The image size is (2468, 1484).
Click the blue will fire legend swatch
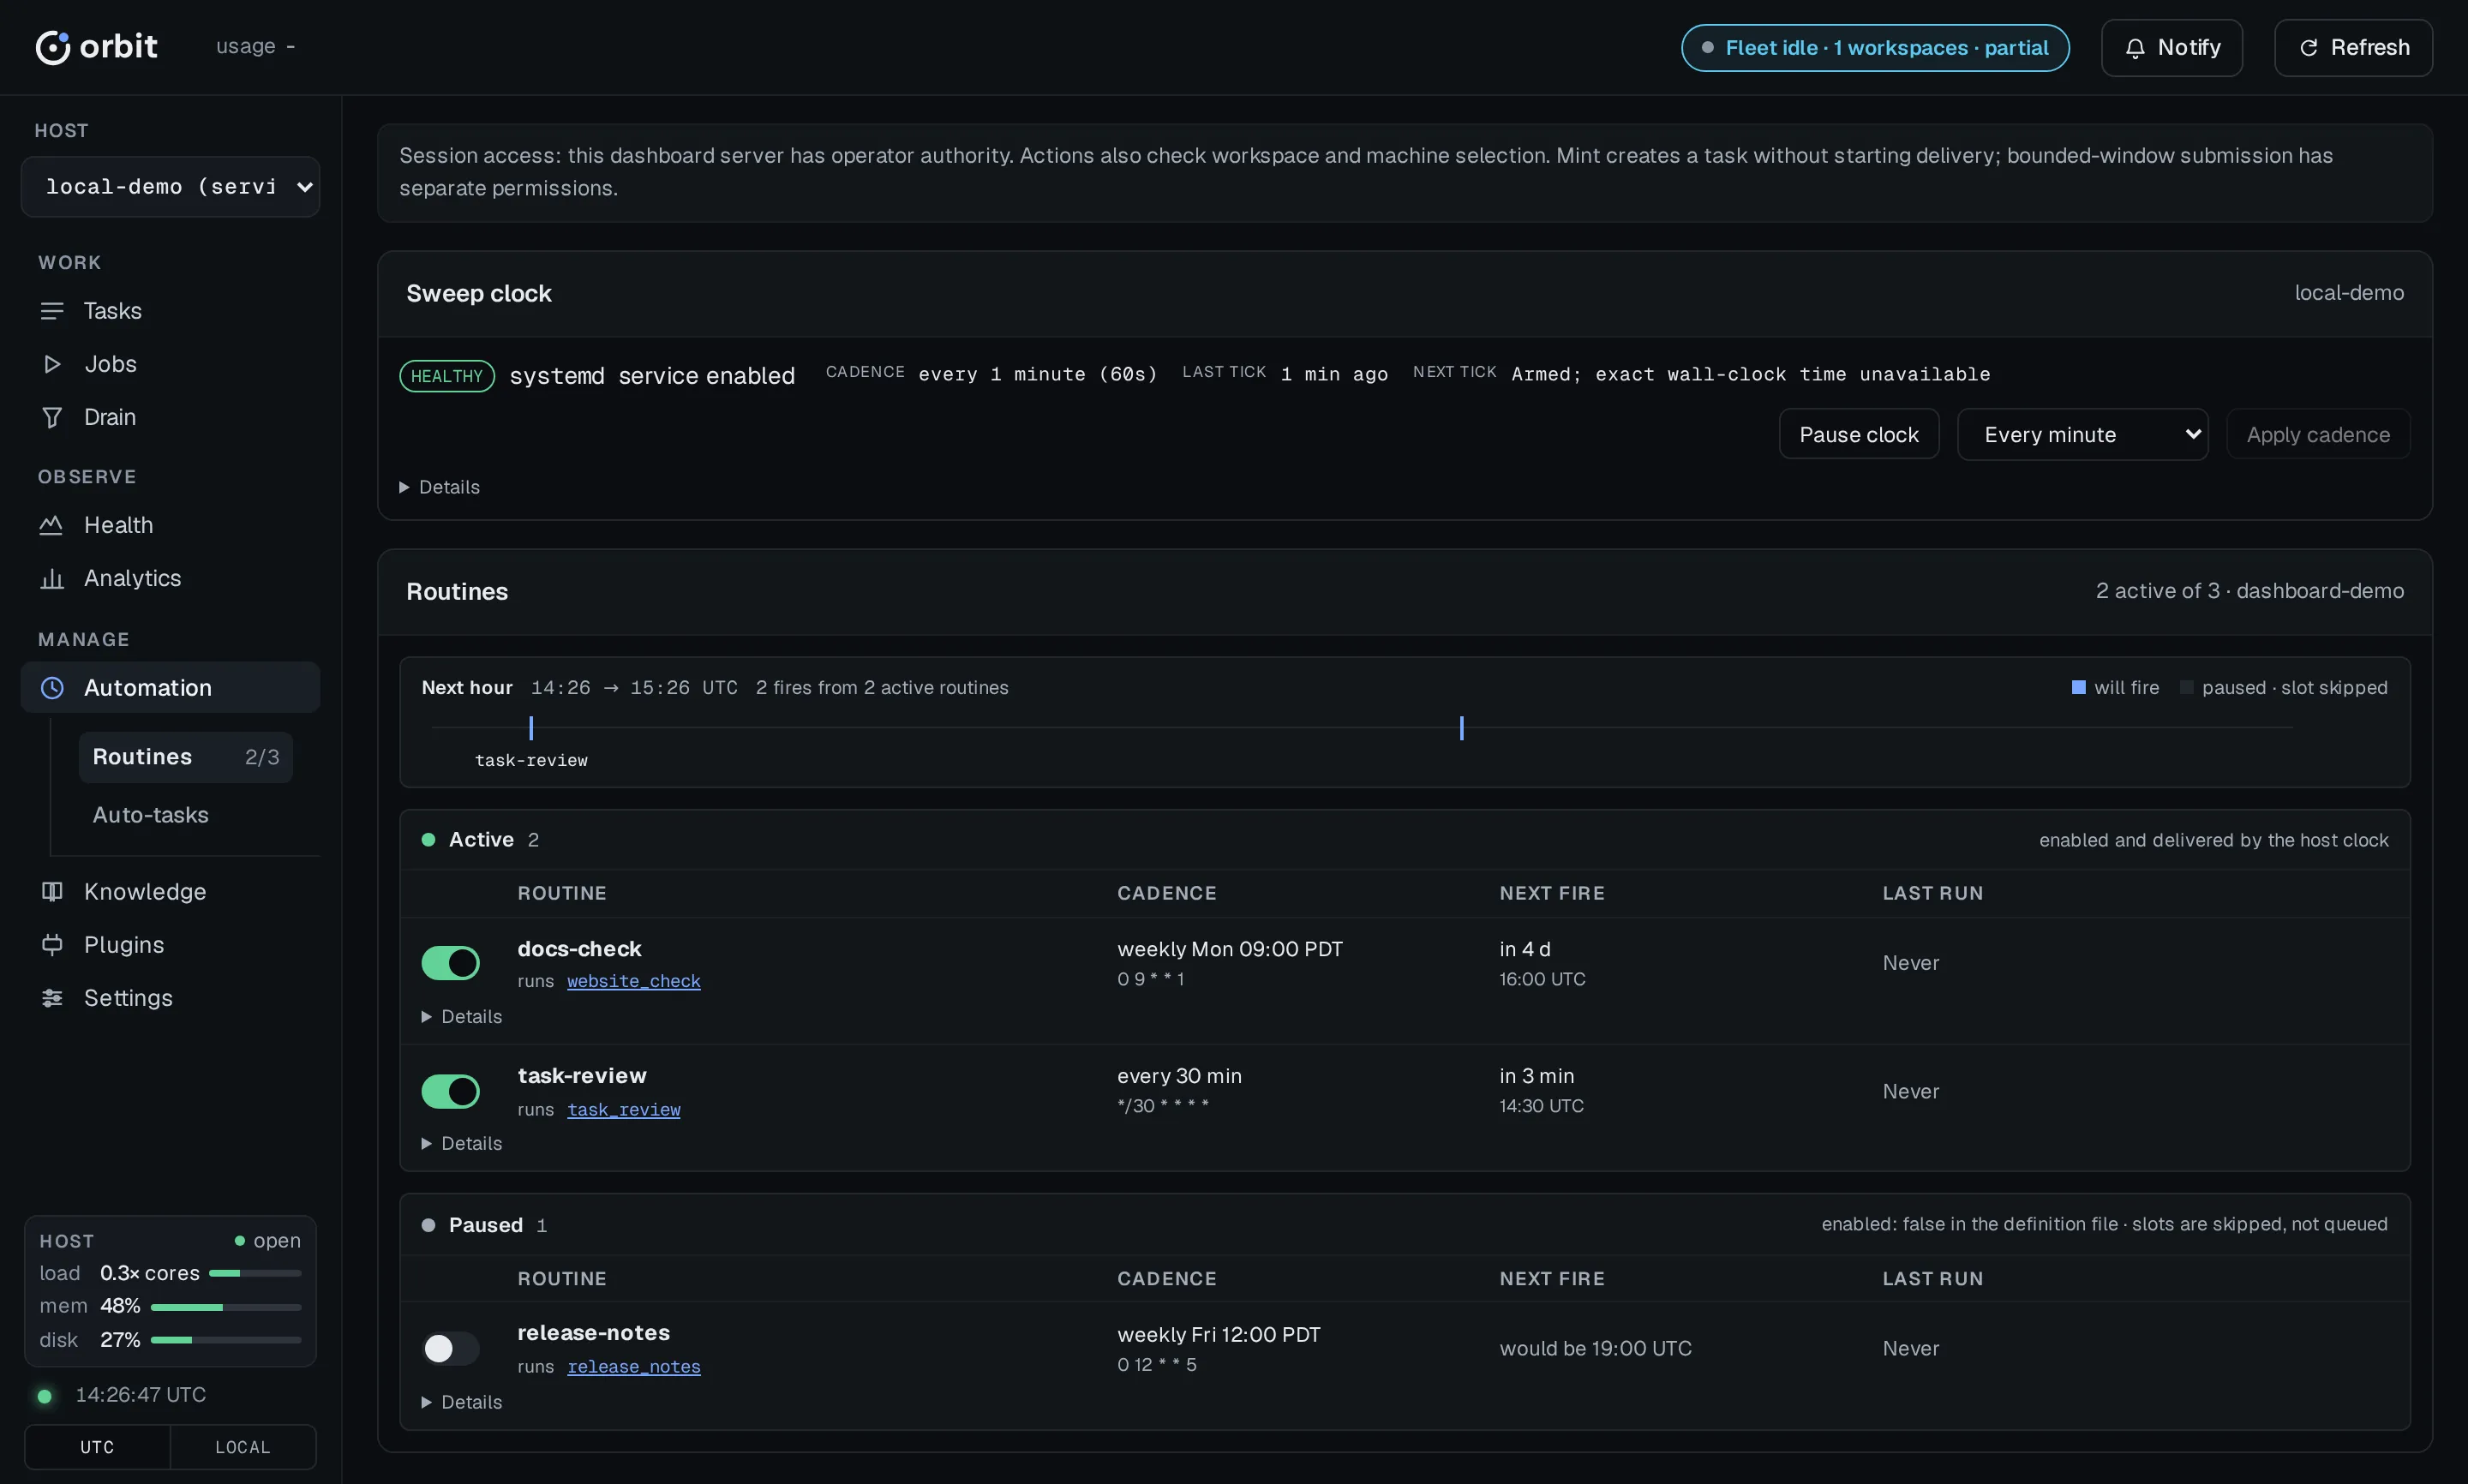click(2078, 687)
